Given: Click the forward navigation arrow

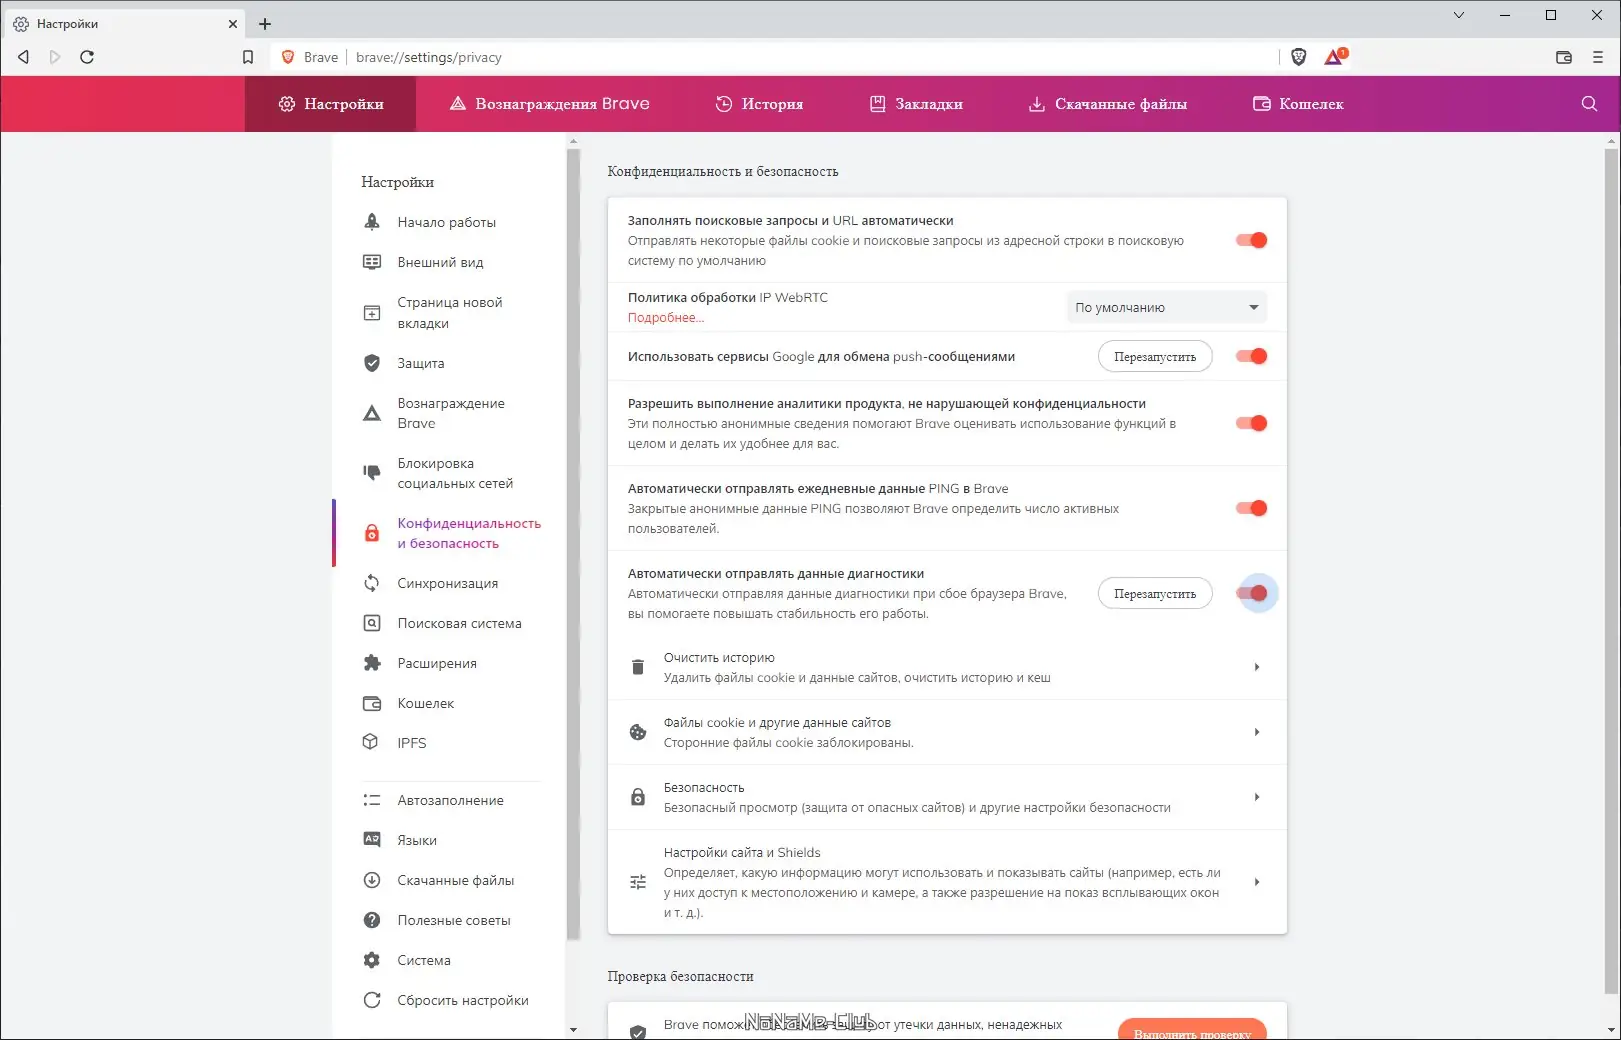Looking at the screenshot, I should (x=55, y=57).
